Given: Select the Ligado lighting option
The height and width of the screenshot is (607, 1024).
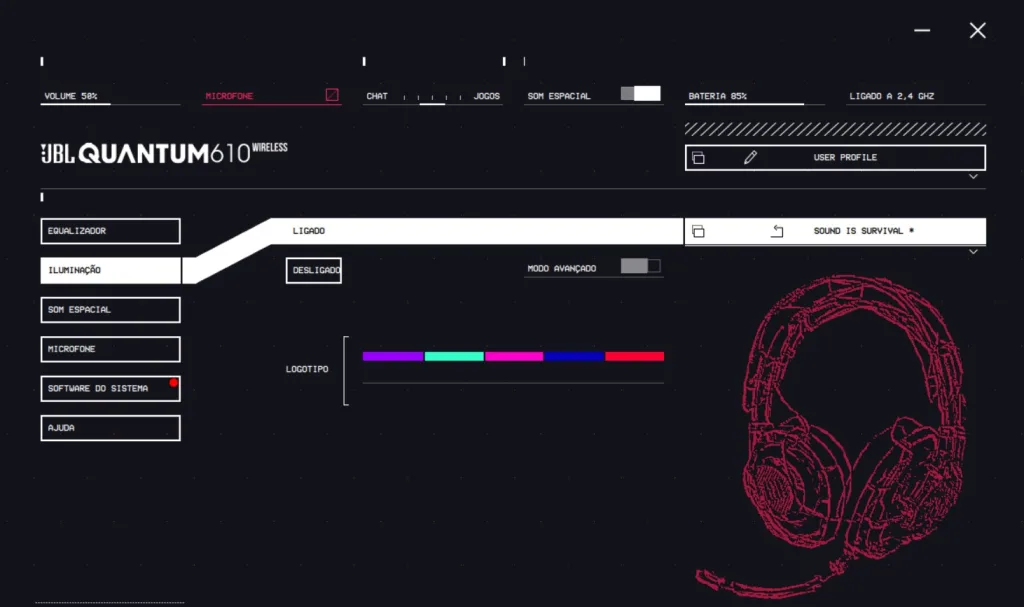Looking at the screenshot, I should [308, 231].
